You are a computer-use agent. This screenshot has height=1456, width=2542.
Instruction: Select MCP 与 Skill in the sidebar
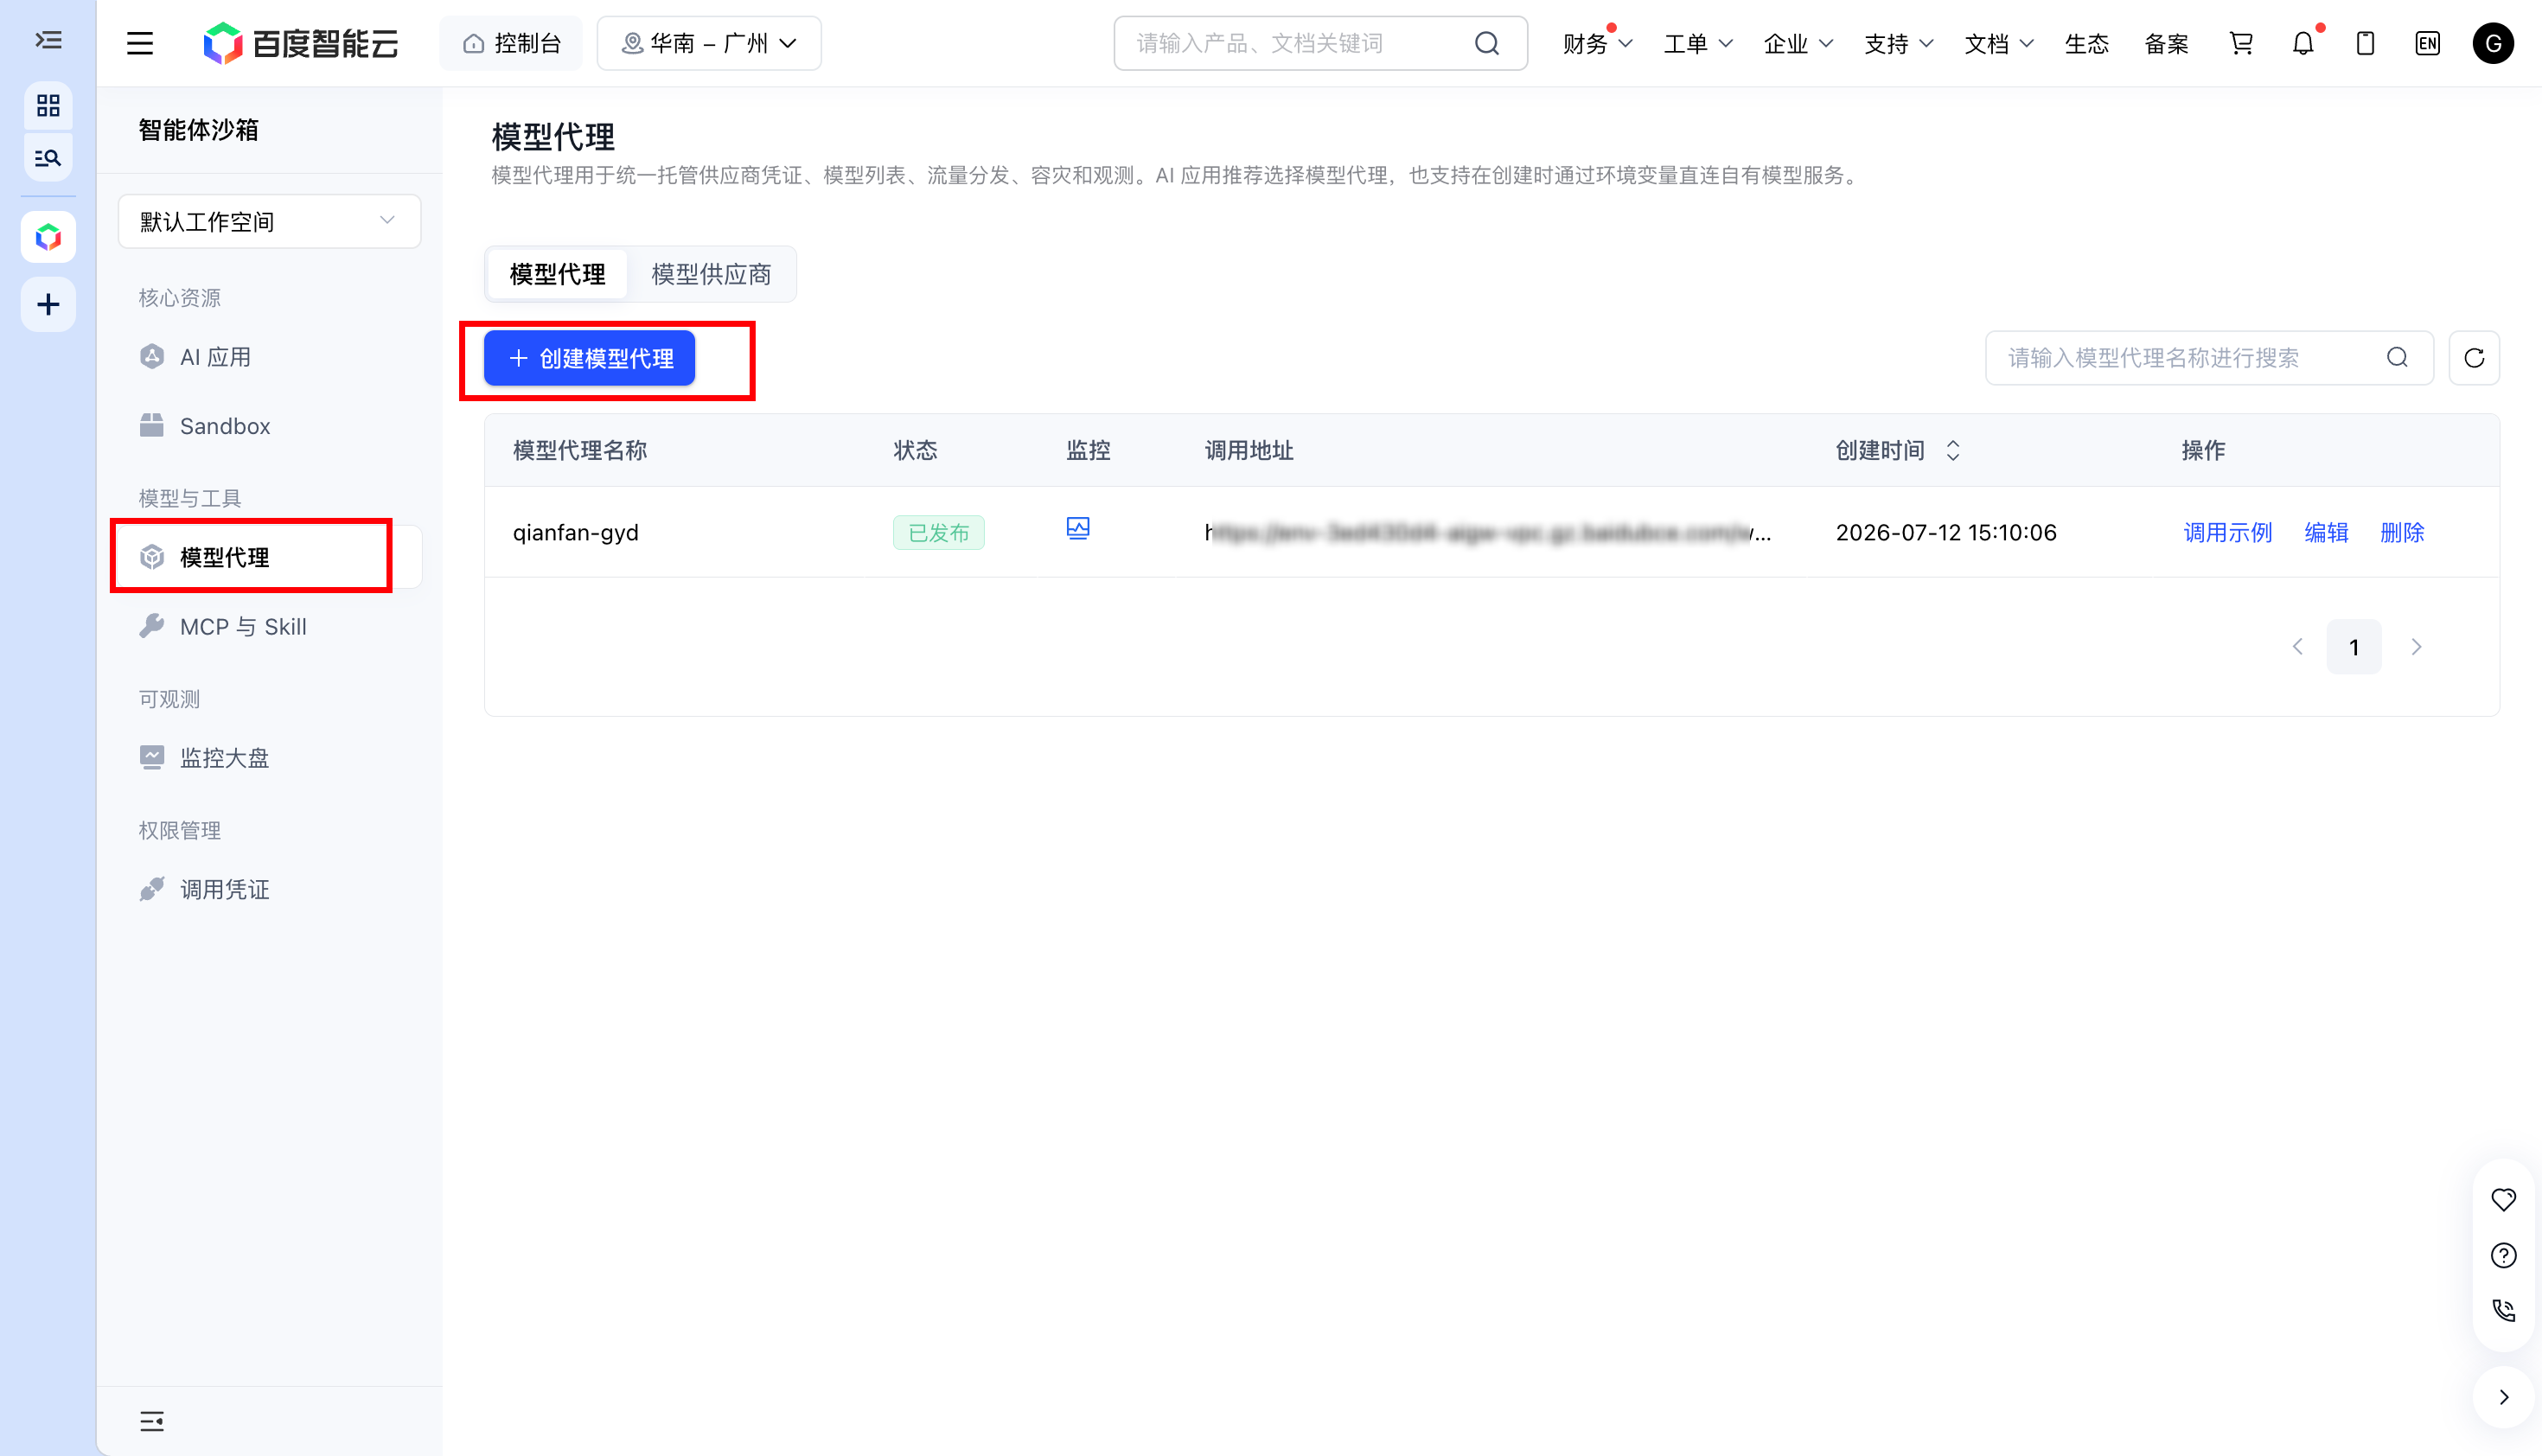pyautogui.click(x=243, y=627)
